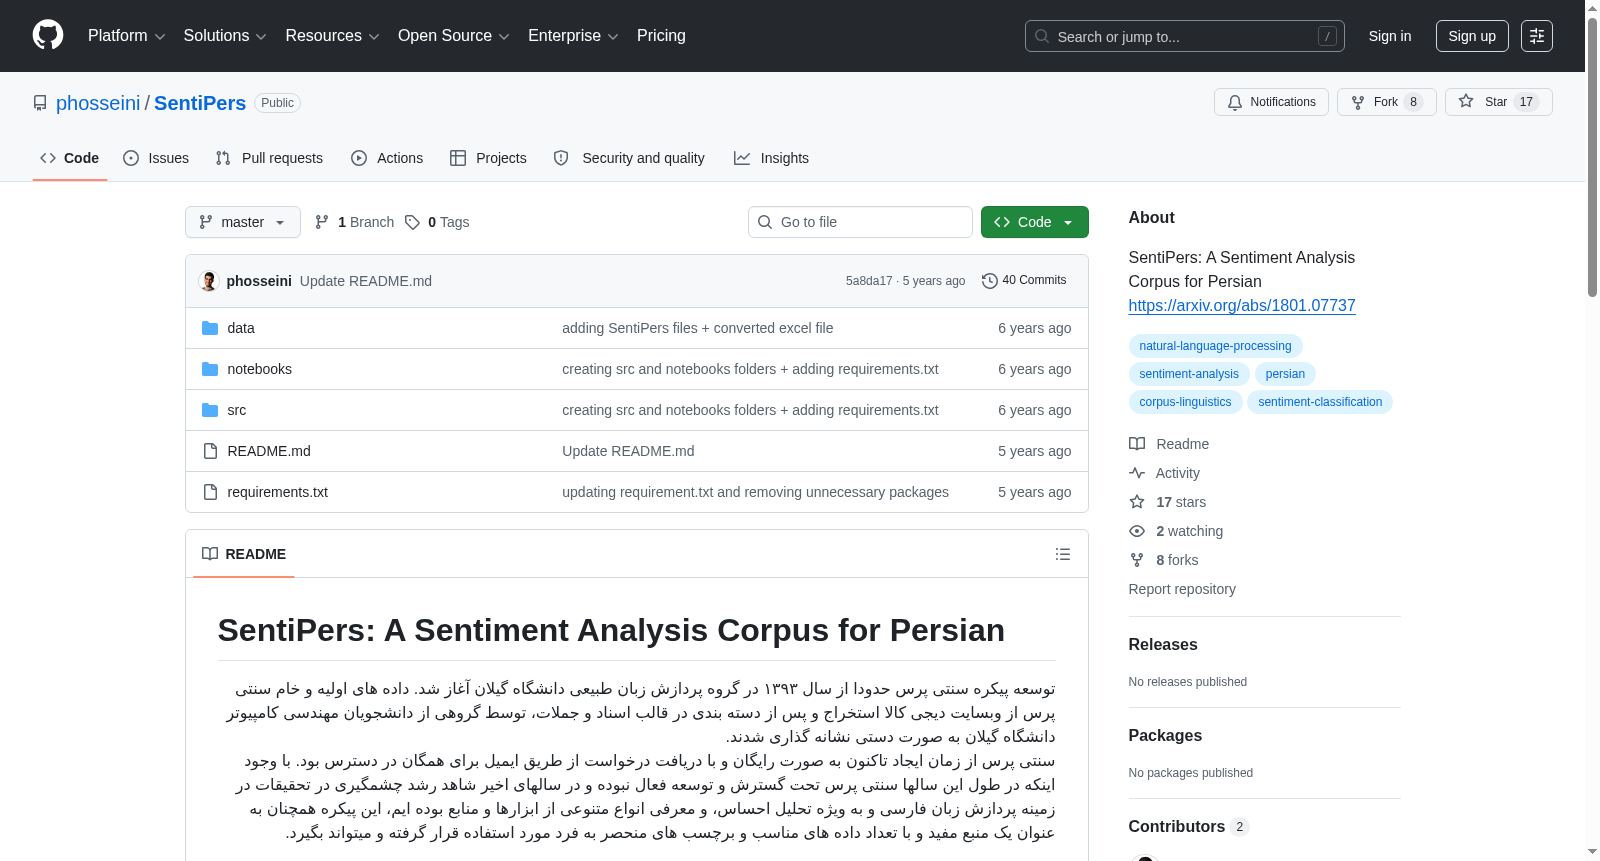1600x861 pixels.
Task: Click the Readme book icon in About
Action: pos(1137,444)
